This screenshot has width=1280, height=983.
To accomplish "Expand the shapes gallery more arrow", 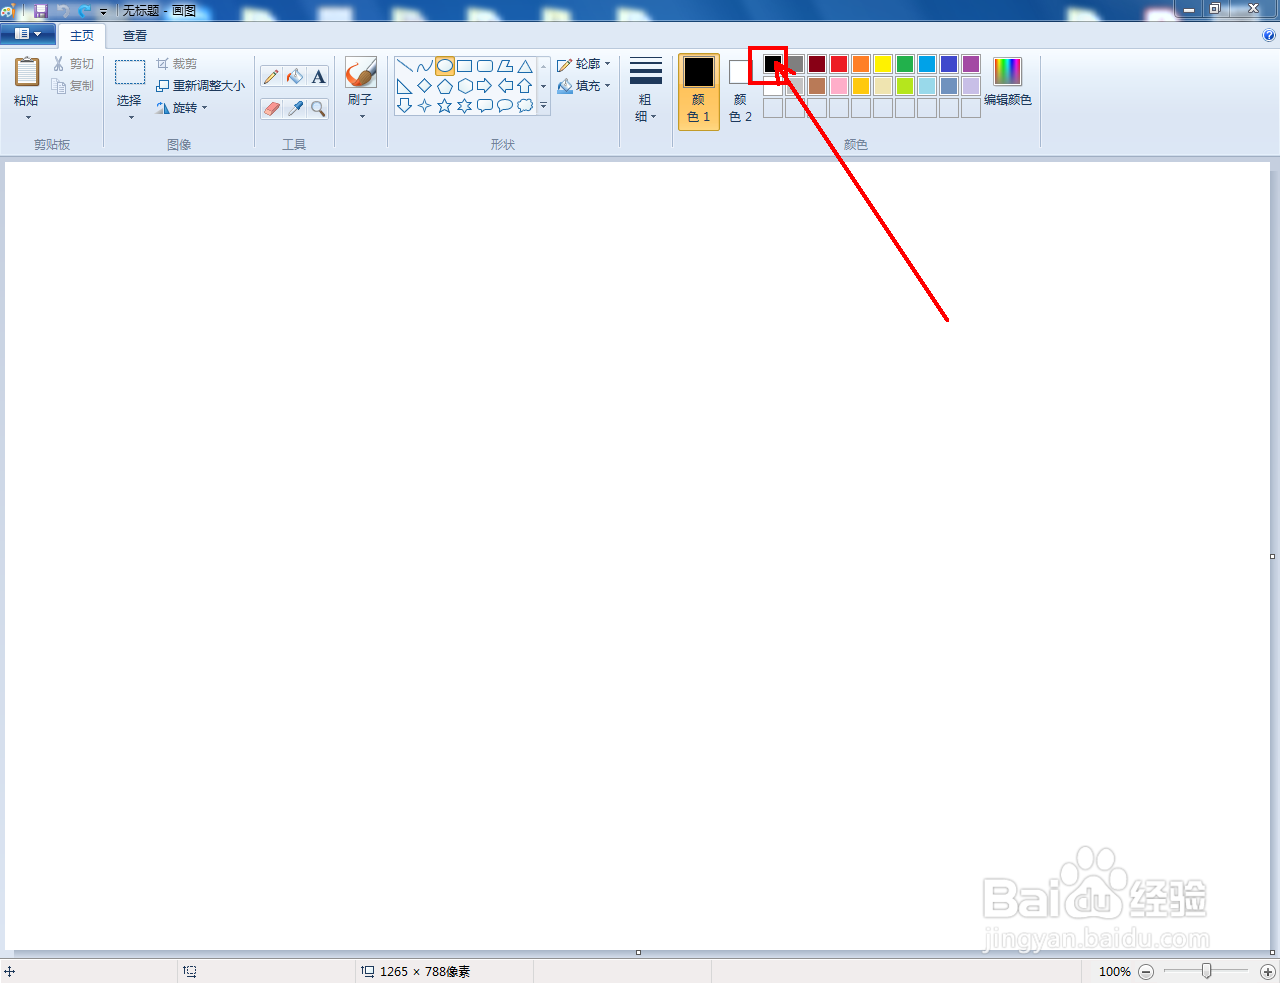I will coord(544,106).
